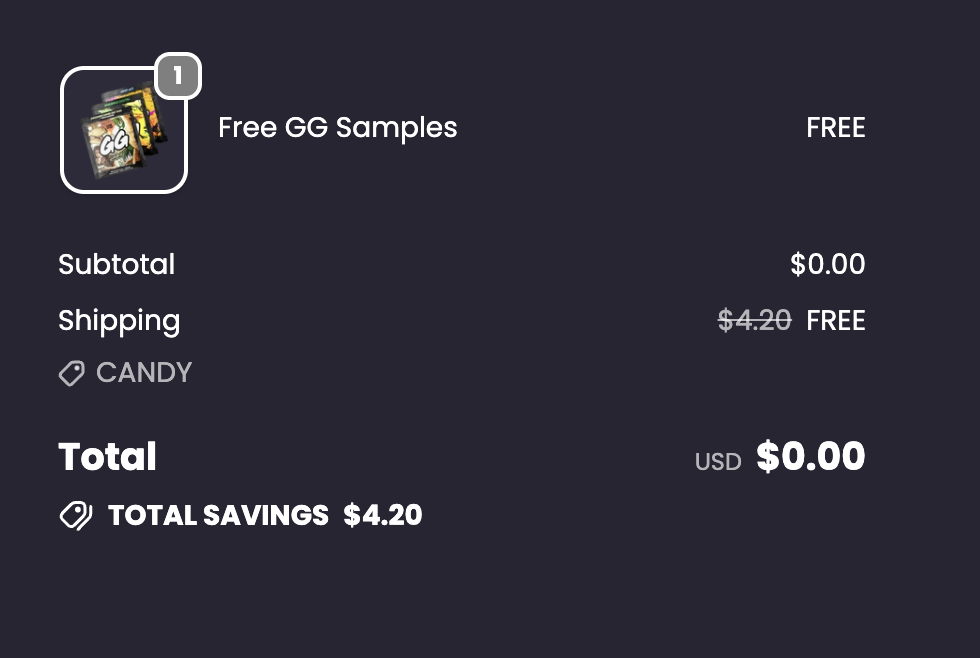Click the FREE shipping cost value
The width and height of the screenshot is (980, 658).
[x=835, y=321]
